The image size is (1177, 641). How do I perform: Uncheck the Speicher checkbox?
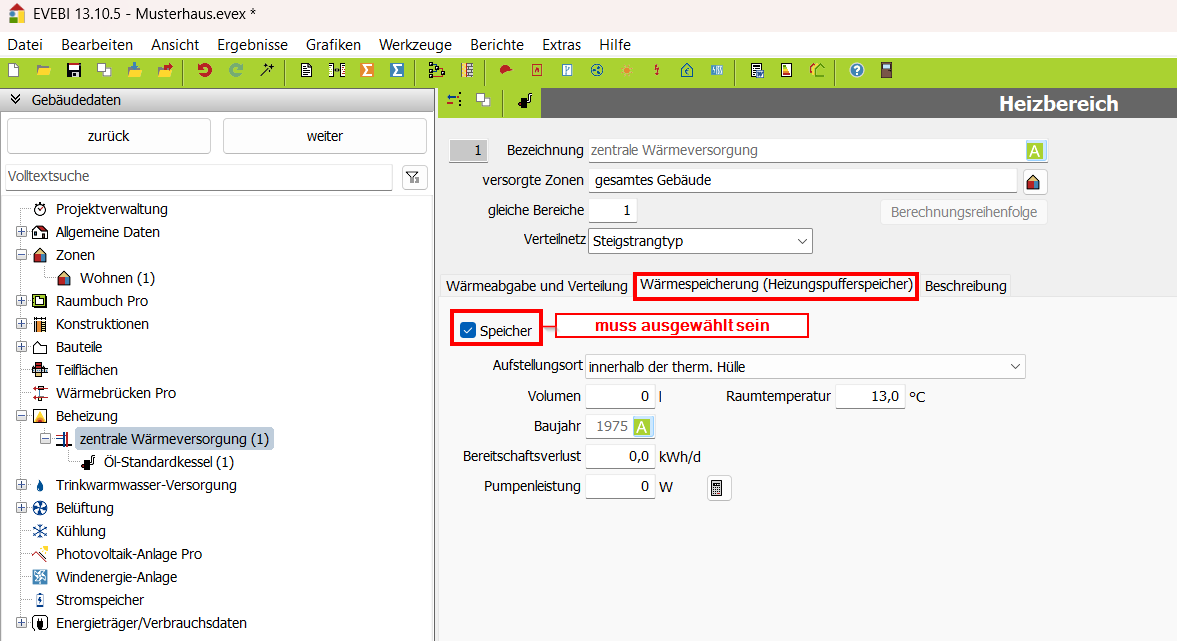tap(468, 330)
